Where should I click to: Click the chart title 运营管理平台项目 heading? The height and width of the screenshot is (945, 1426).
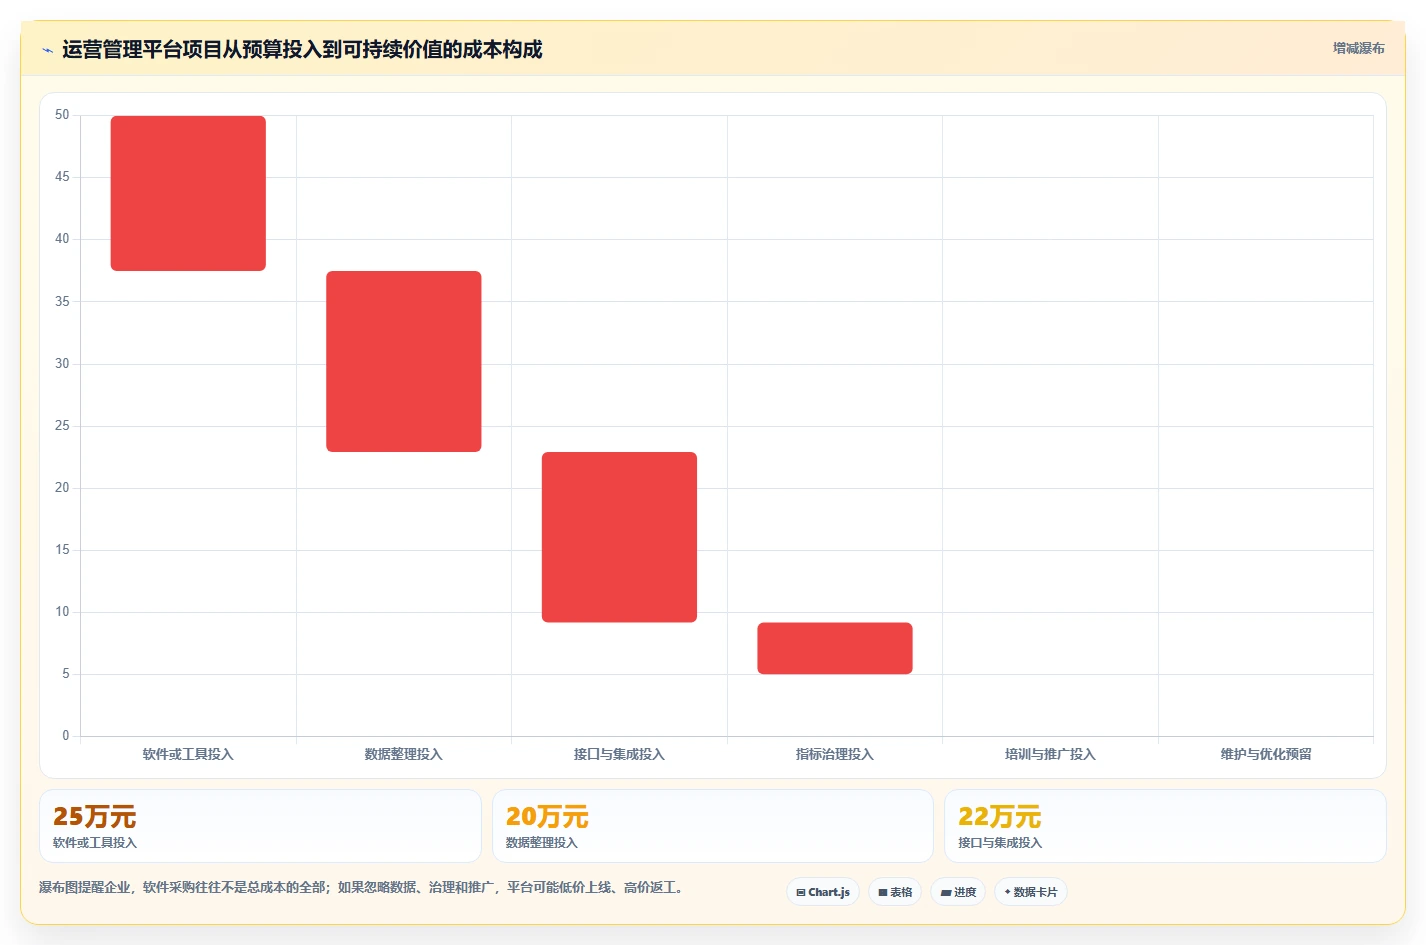[302, 49]
